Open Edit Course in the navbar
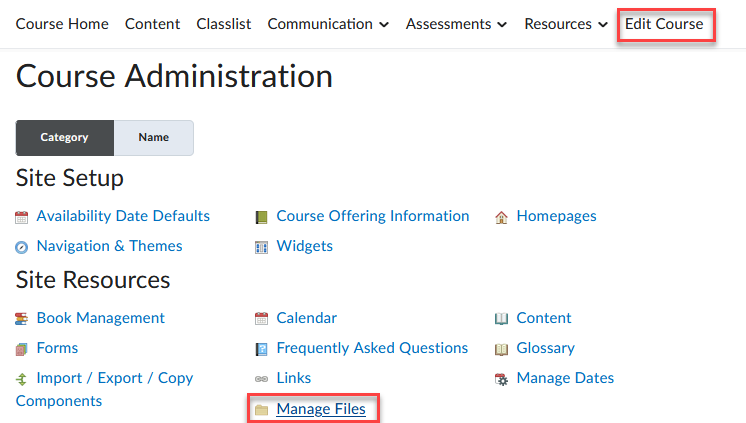 pos(664,24)
